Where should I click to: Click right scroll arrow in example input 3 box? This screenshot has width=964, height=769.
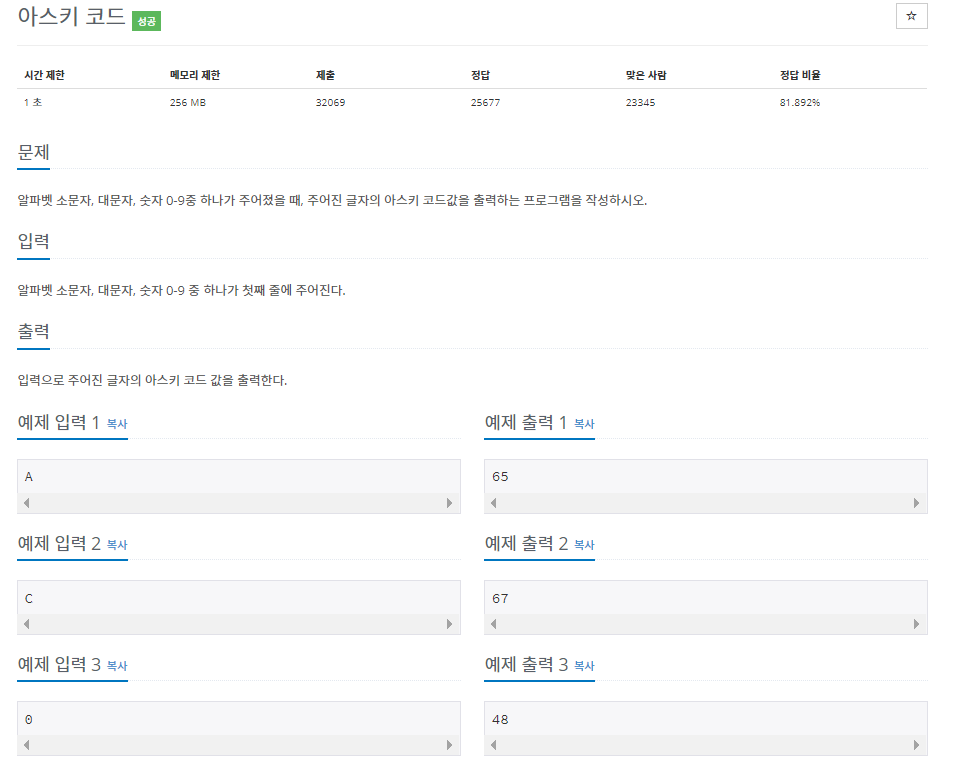pyautogui.click(x=449, y=745)
